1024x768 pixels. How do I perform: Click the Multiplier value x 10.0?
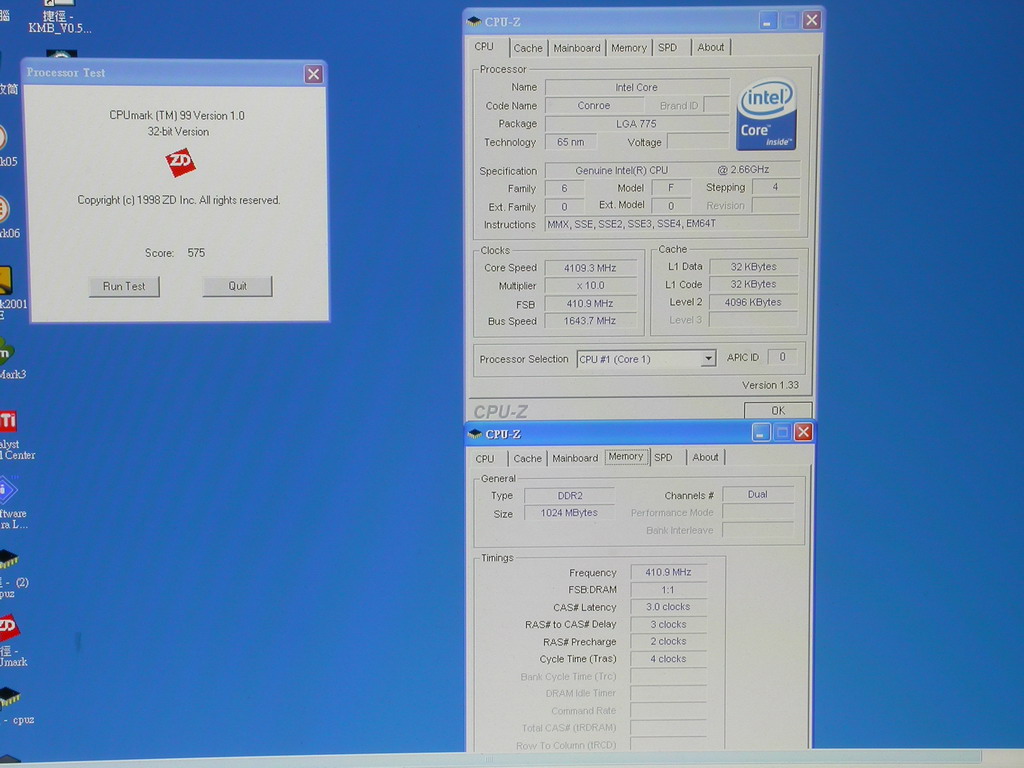pyautogui.click(x=590, y=285)
